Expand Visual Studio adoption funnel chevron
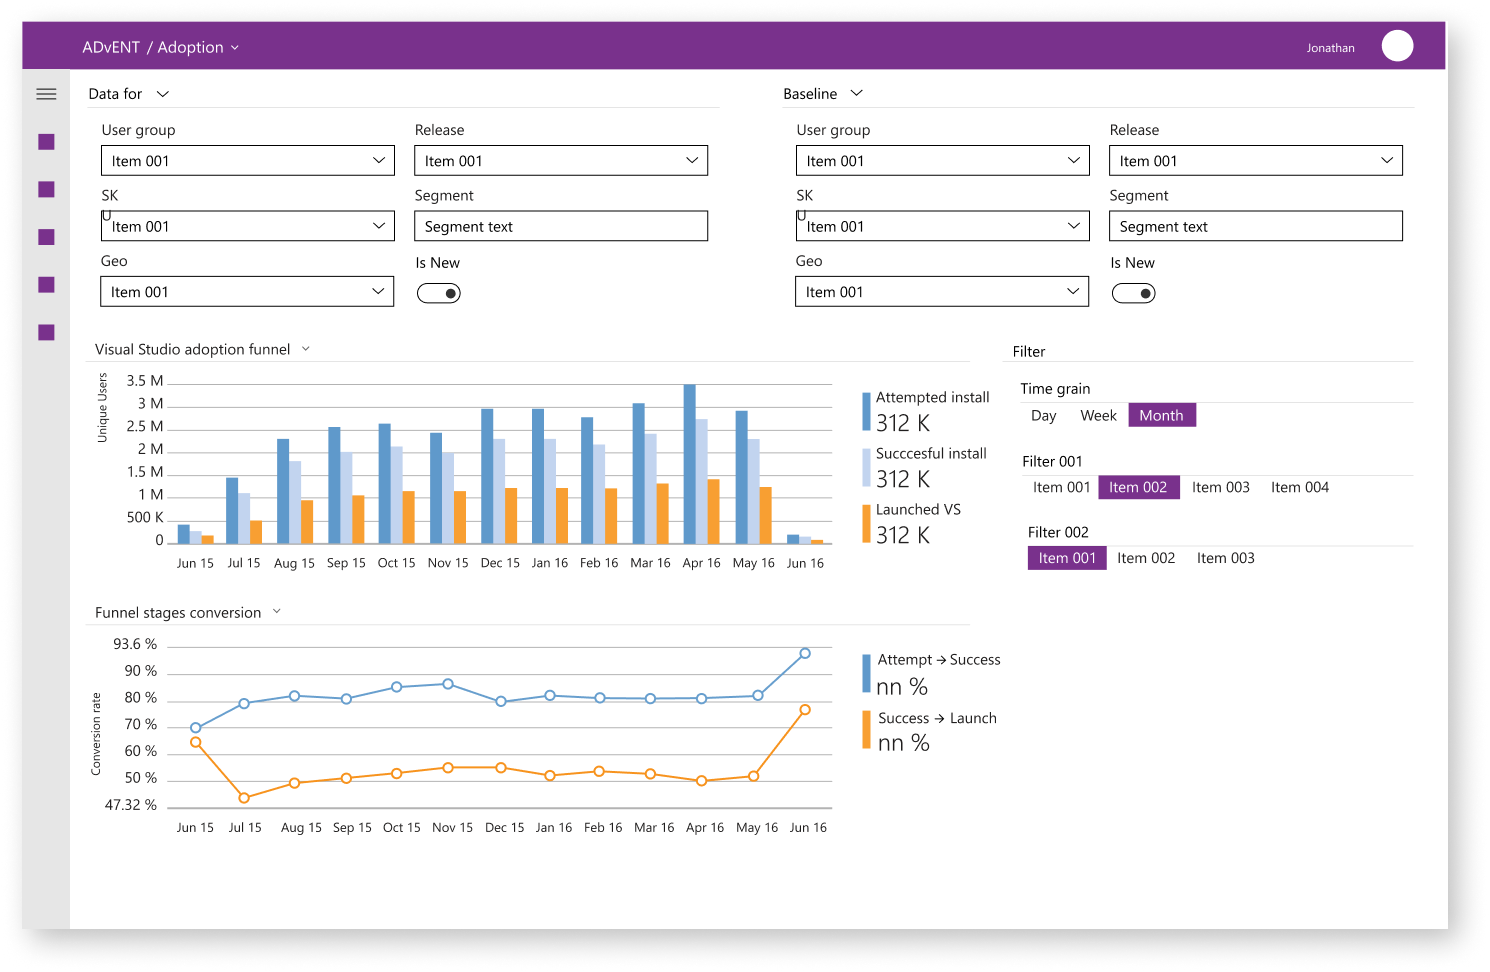This screenshot has width=1490, height=972. (306, 349)
